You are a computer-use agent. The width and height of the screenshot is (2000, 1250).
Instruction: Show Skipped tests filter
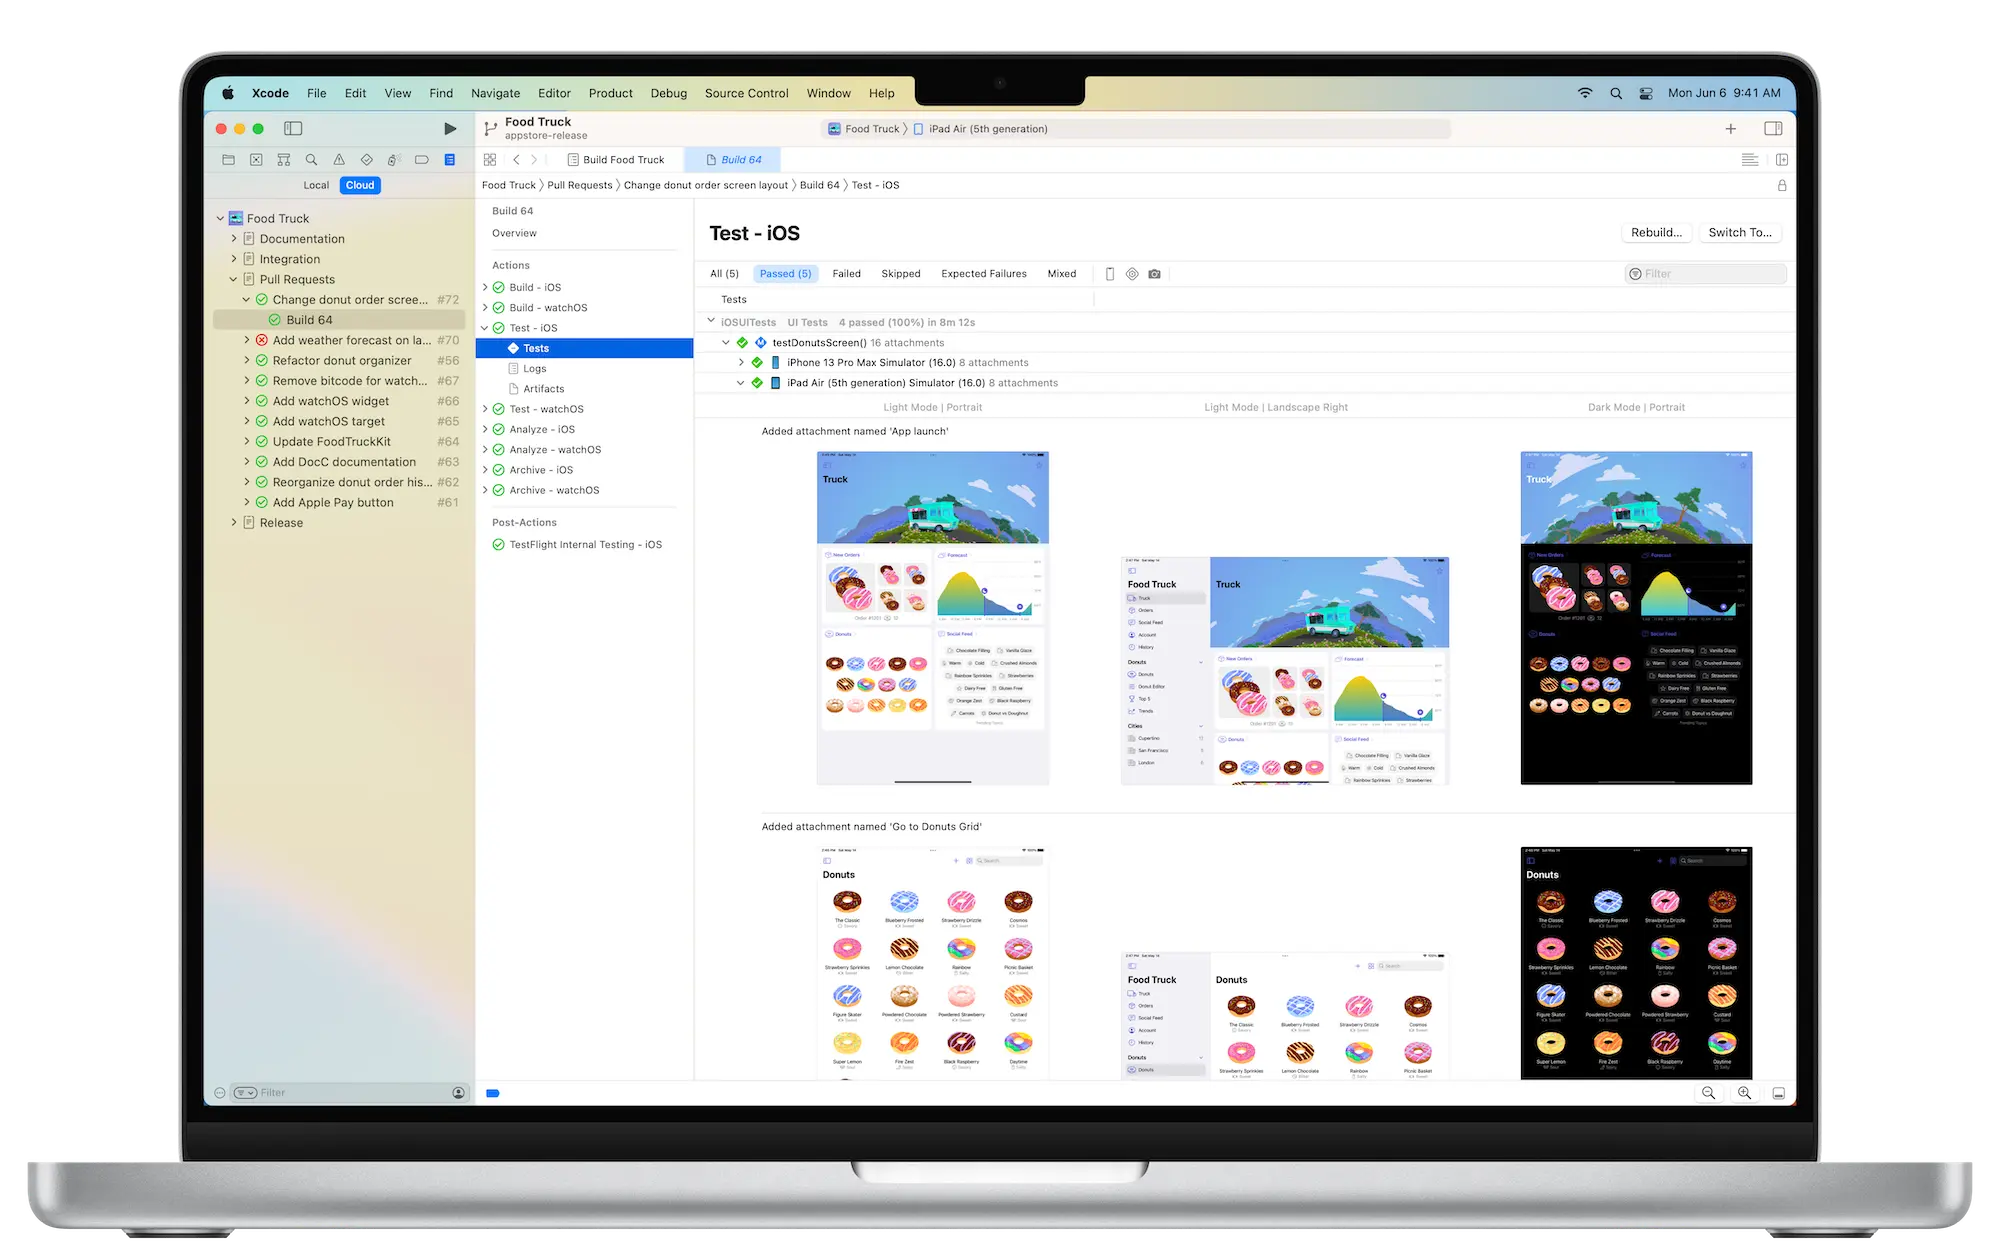pos(901,274)
